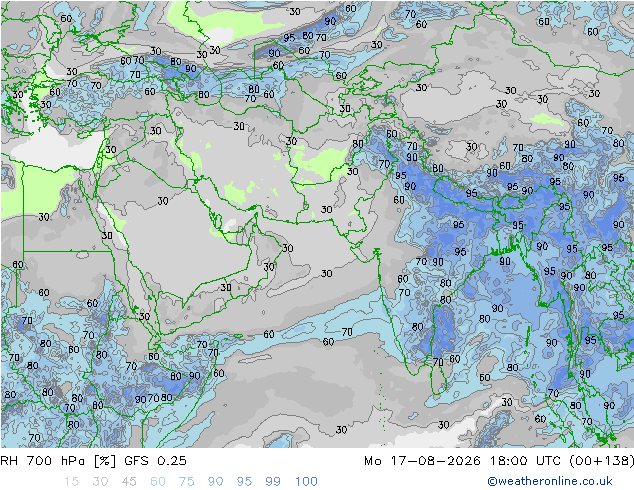Viewport: 634px width, 490px height.
Task: Click the "(00+138)" forecast offset text
Action: click(x=602, y=461)
